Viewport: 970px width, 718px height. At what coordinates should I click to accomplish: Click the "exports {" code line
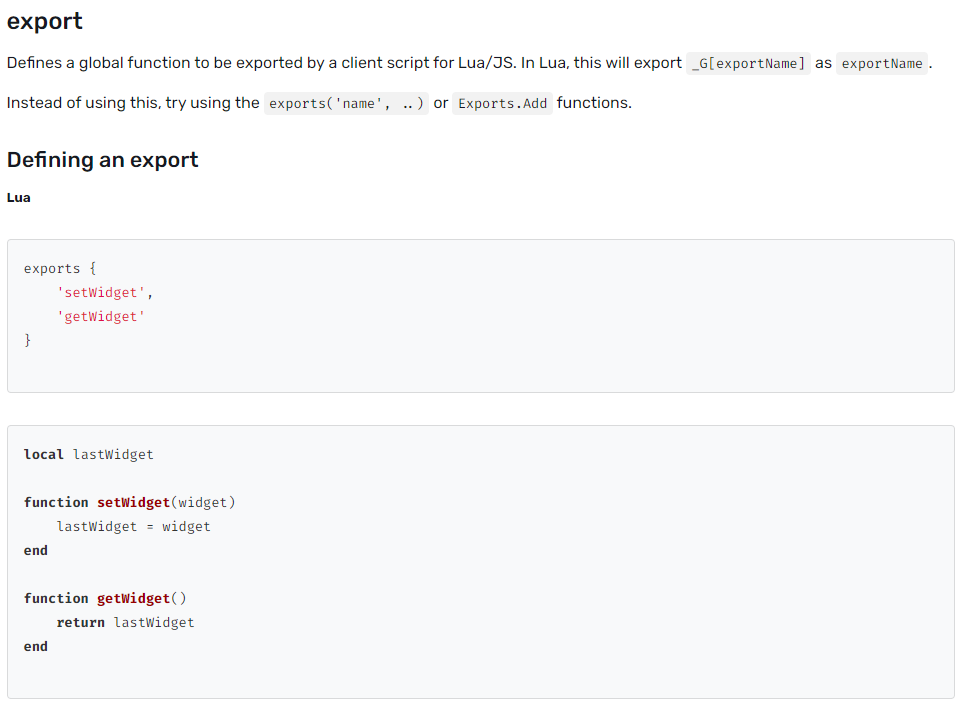(x=60, y=268)
